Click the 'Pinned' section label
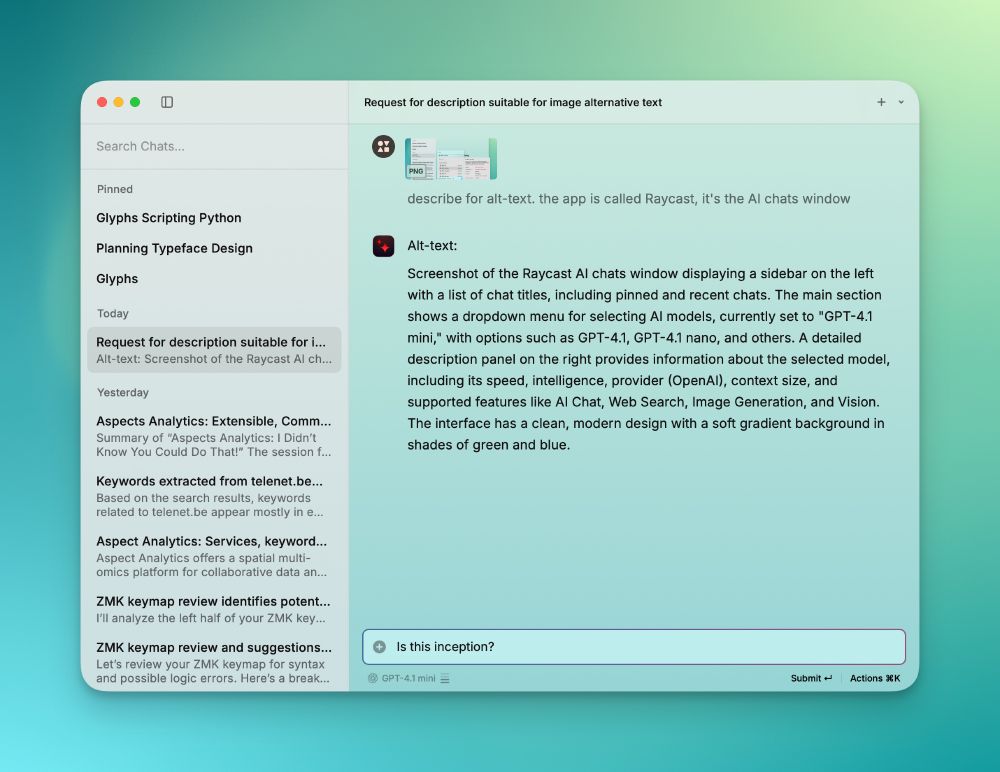The image size is (1000, 772). 115,189
